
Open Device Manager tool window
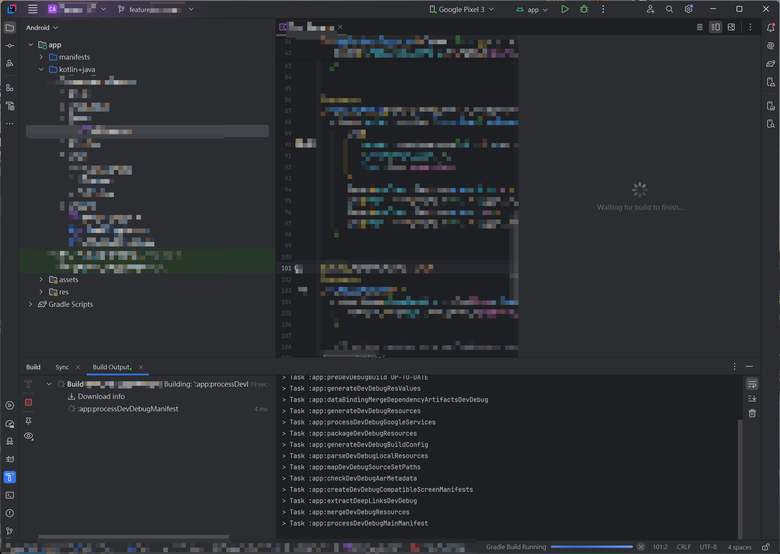pyautogui.click(x=771, y=82)
